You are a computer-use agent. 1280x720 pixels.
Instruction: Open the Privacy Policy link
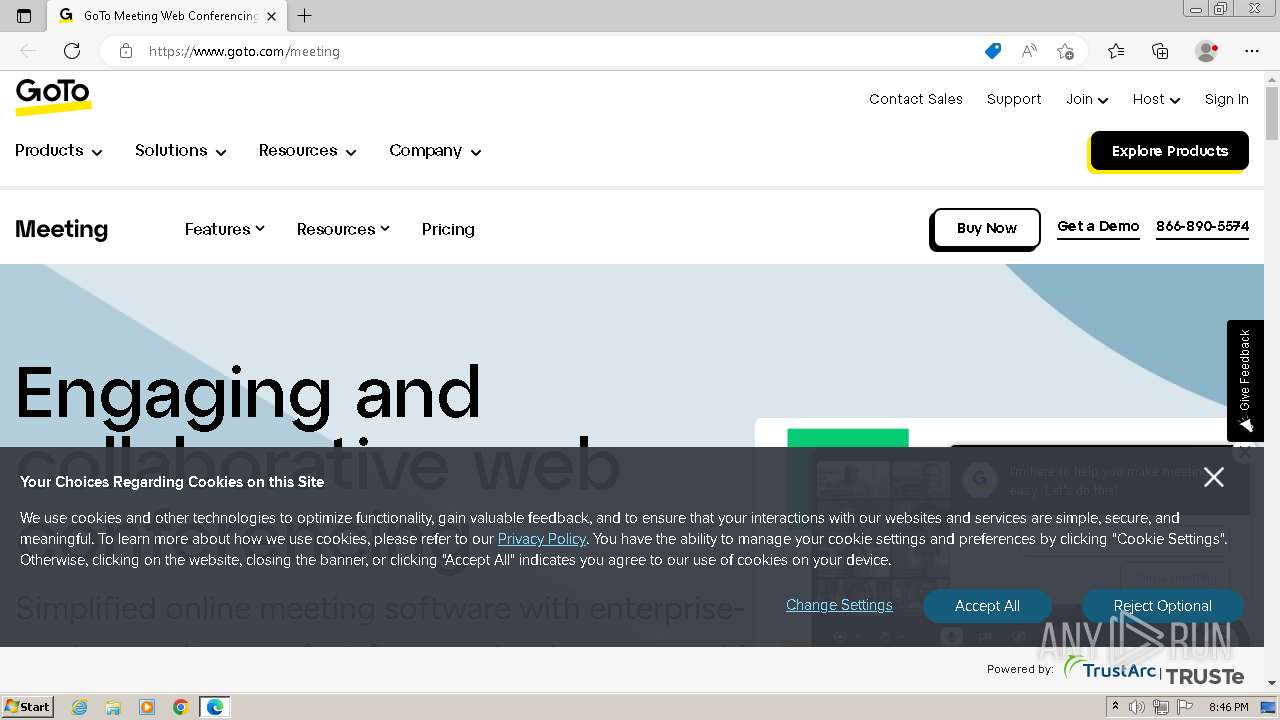(542, 539)
